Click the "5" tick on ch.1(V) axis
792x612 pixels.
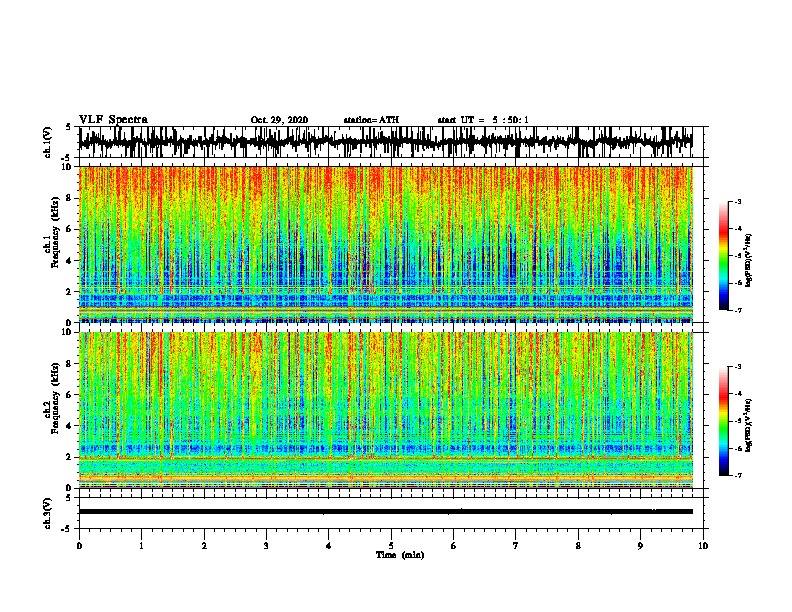point(69,127)
